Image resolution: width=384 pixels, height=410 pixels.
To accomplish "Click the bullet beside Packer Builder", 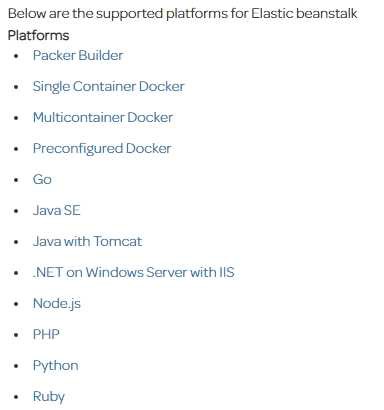I will (x=16, y=56).
